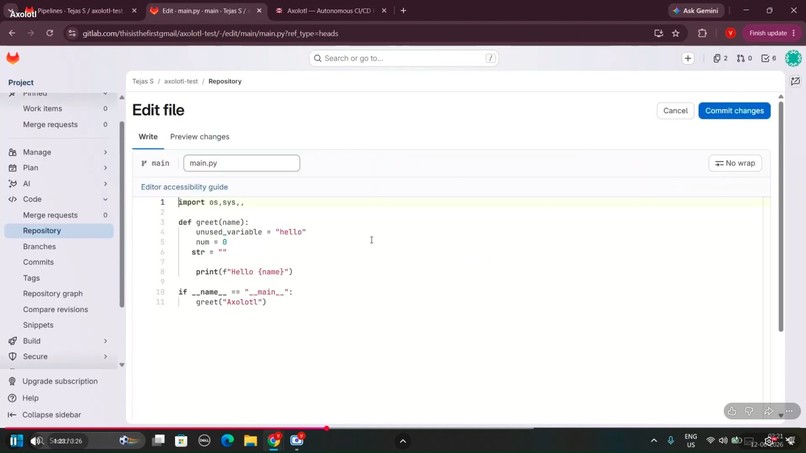Open Branches in sidebar

39,246
